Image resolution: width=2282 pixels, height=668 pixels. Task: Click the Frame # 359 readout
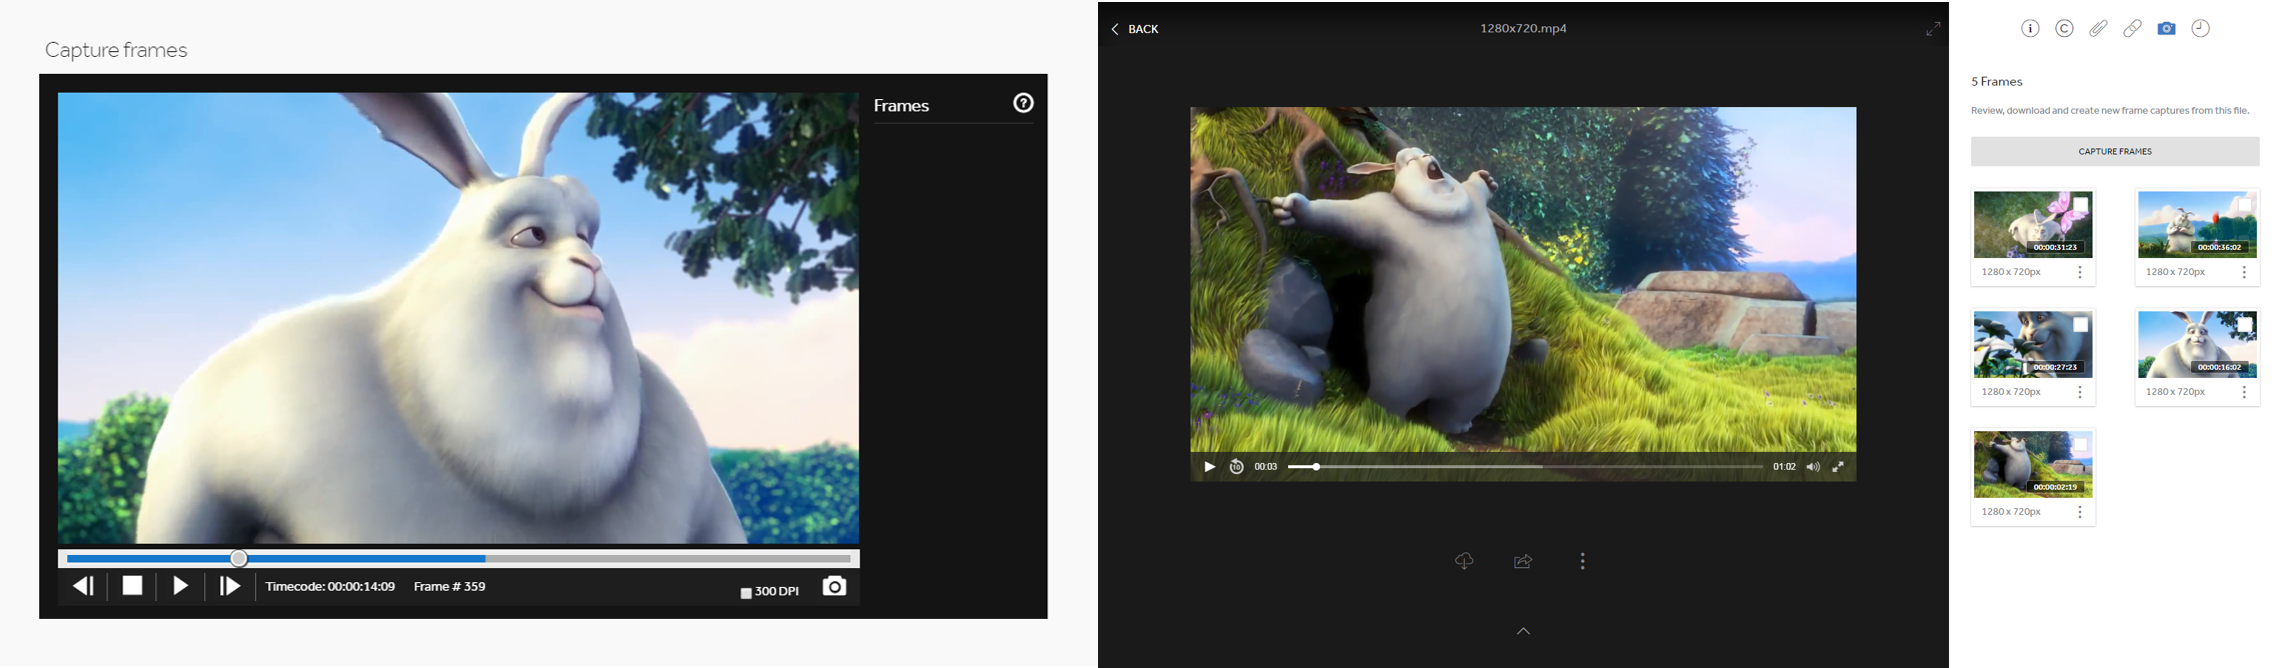pyautogui.click(x=450, y=587)
